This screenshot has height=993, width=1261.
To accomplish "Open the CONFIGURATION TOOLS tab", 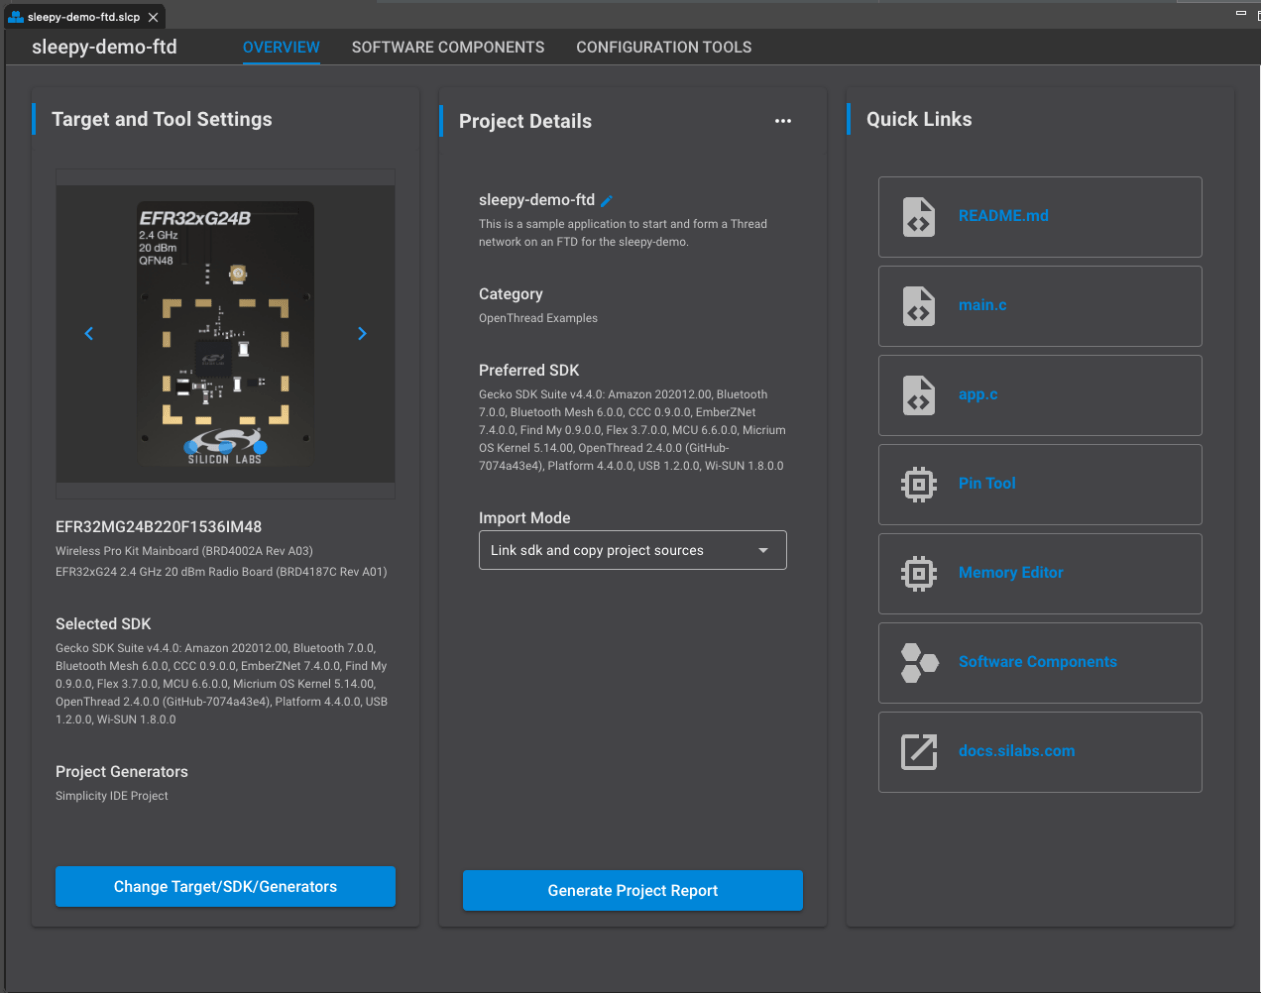I will click(x=663, y=47).
